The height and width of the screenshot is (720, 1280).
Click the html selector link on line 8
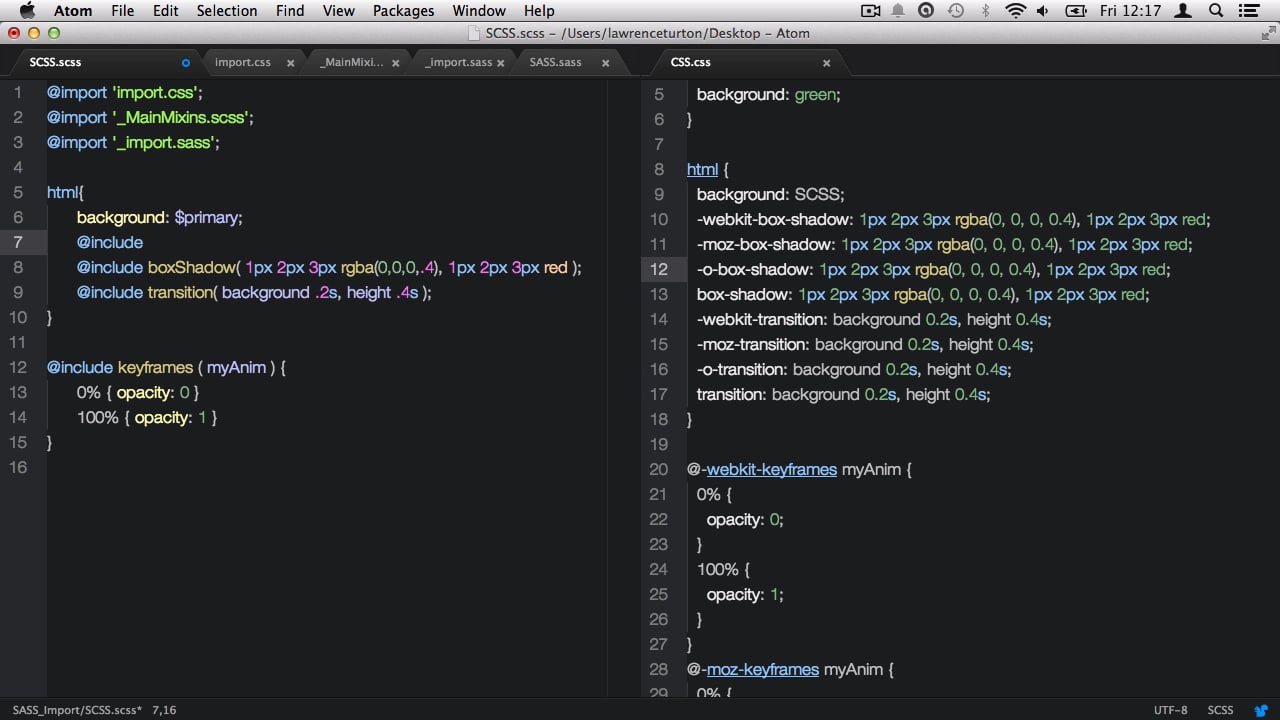click(x=703, y=169)
